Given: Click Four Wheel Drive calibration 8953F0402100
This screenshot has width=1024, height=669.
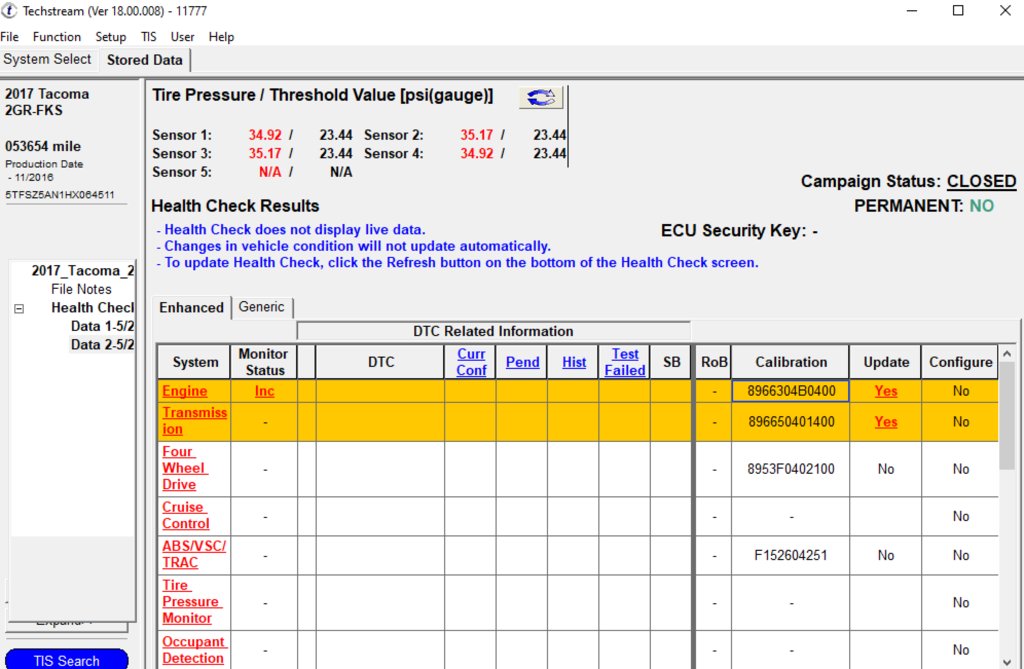Looking at the screenshot, I should 791,469.
